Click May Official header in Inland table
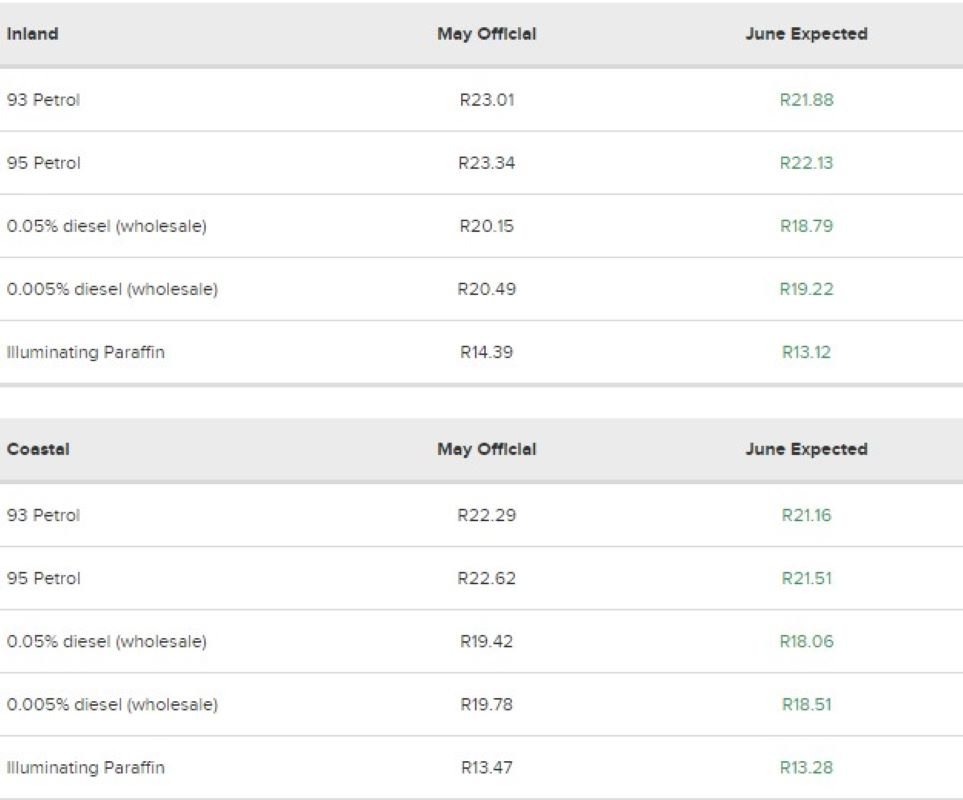Screen dimensions: 963x800 coord(486,34)
